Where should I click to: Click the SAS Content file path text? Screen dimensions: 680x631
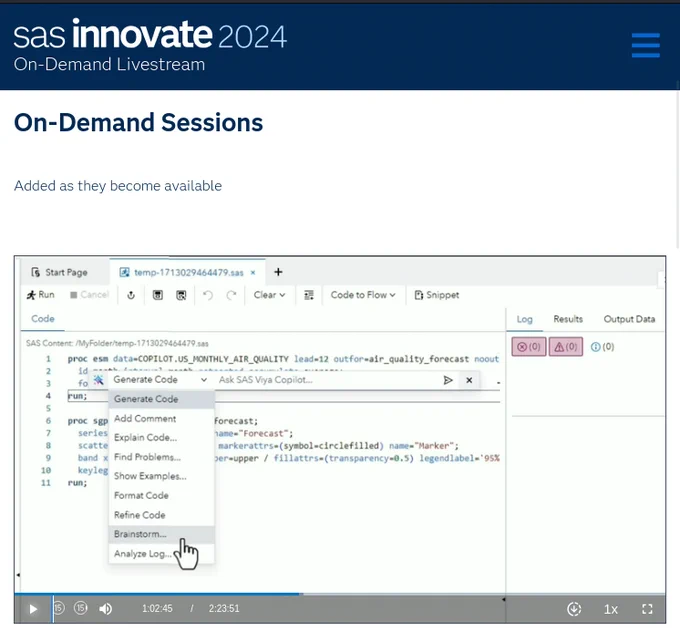[x=117, y=343]
